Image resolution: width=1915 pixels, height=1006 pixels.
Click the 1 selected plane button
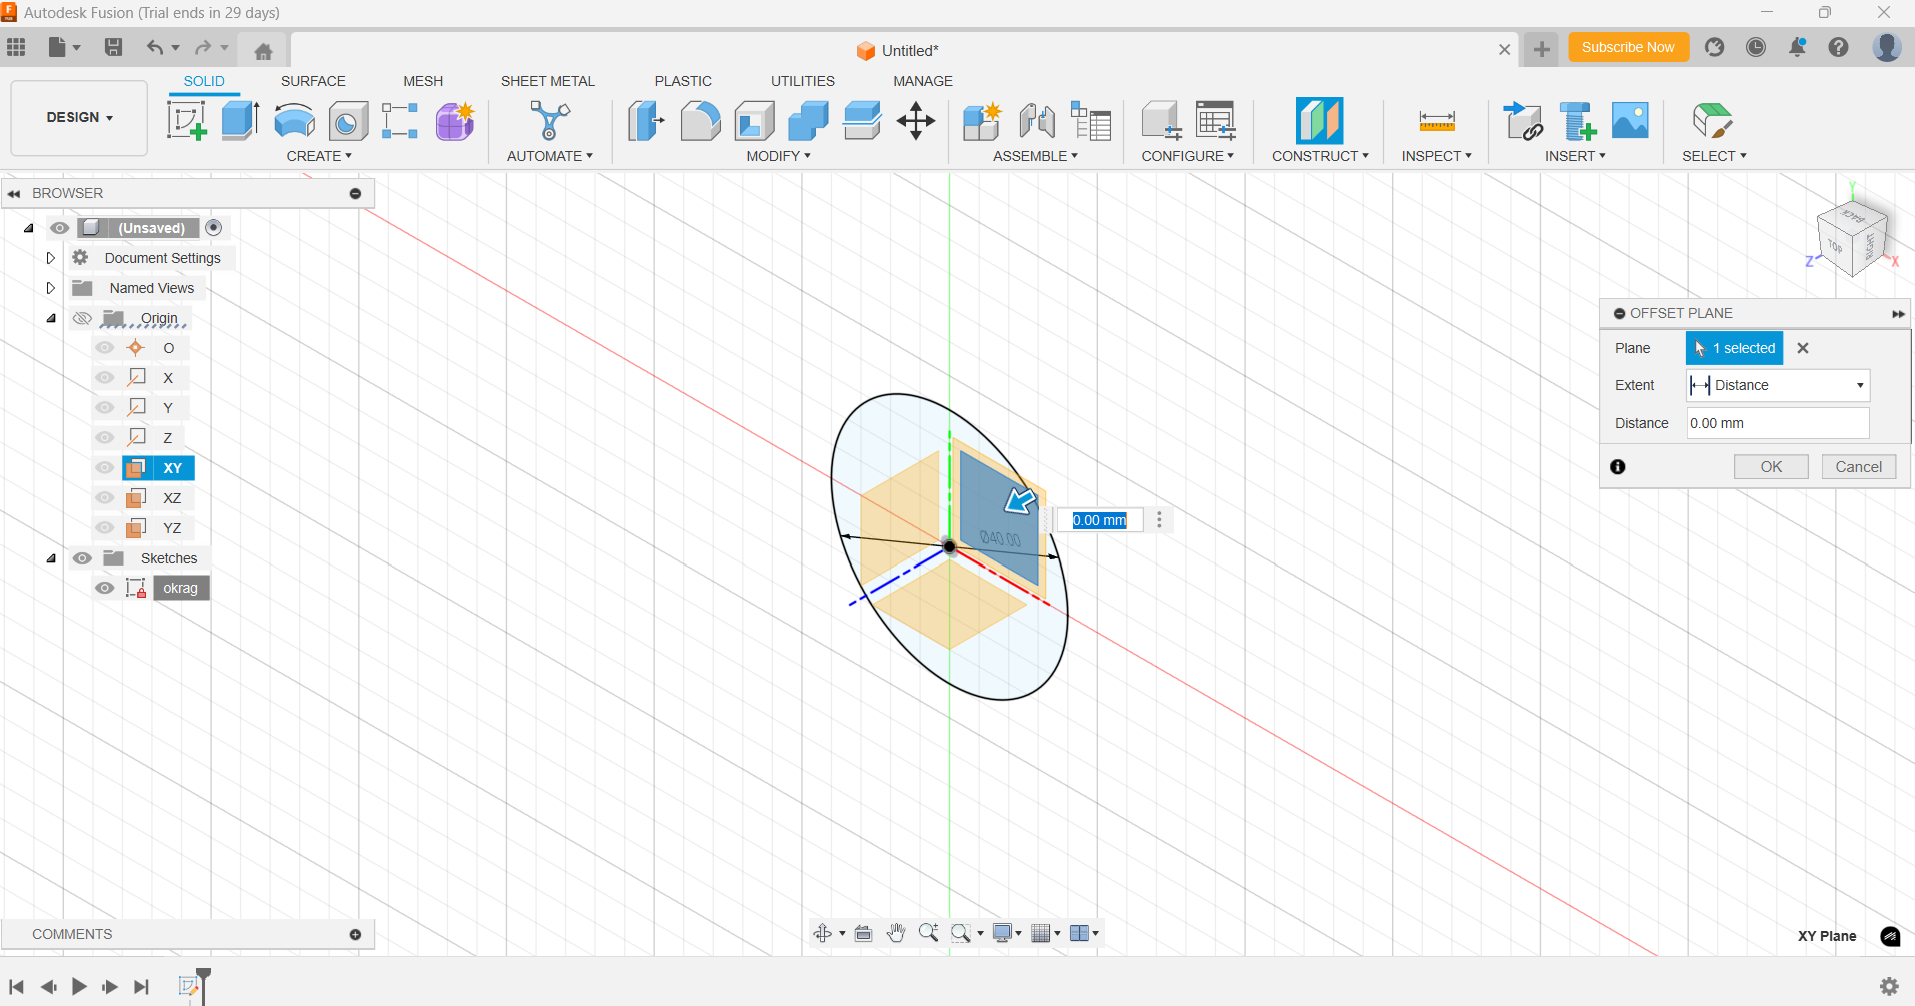tap(1735, 348)
